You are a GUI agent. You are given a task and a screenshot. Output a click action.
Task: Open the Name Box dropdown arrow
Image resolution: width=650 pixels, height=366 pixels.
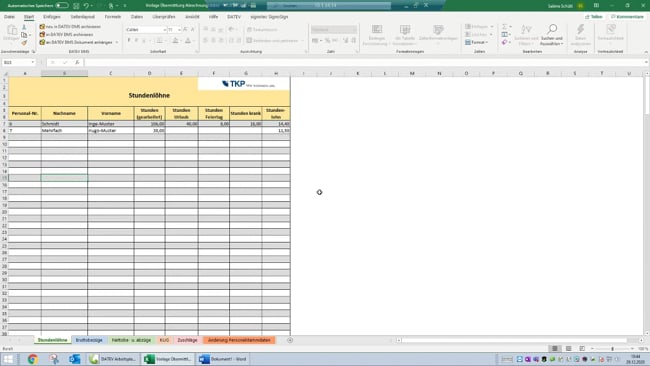tap(33, 62)
